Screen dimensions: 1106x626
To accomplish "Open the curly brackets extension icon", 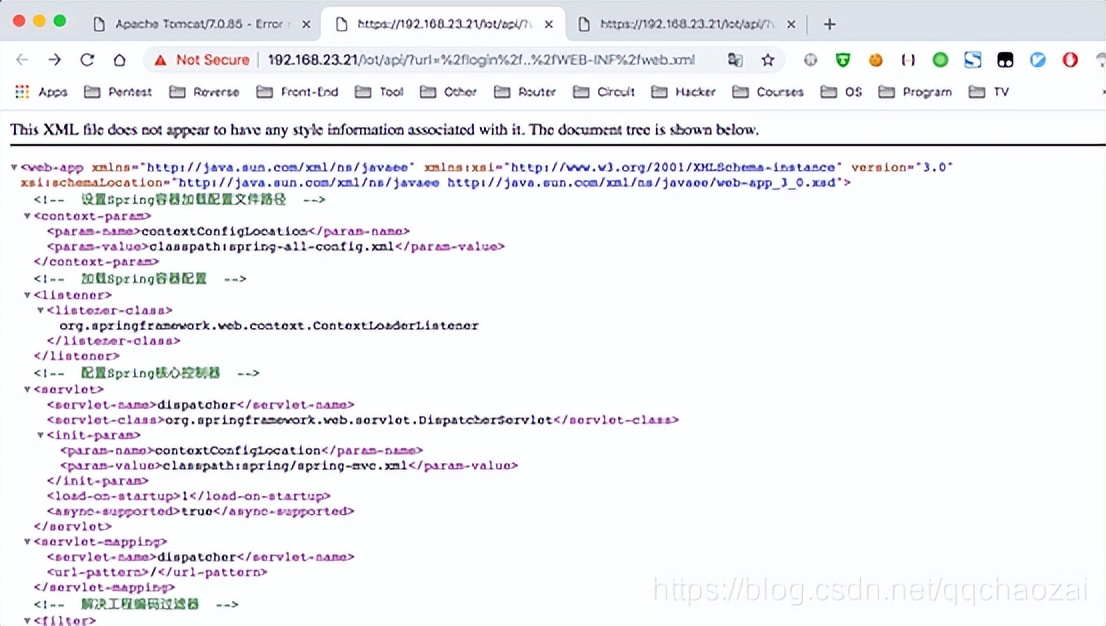I will coord(908,60).
